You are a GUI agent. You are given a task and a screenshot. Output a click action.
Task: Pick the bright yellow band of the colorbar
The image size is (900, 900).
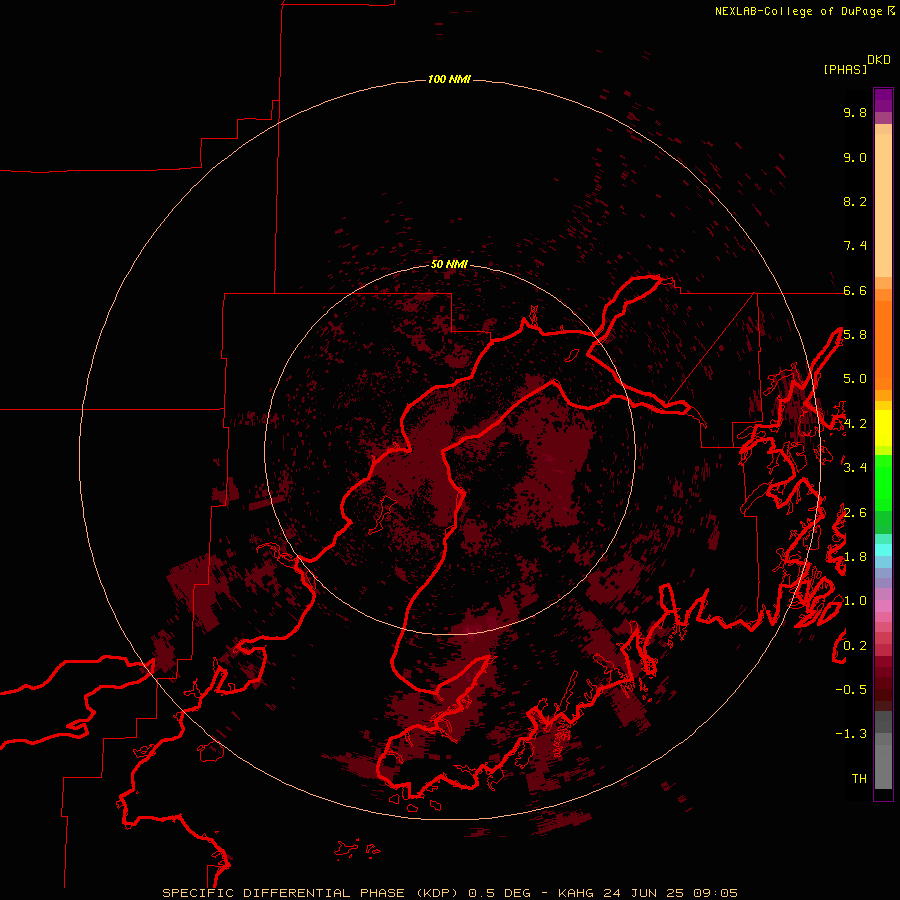883,428
